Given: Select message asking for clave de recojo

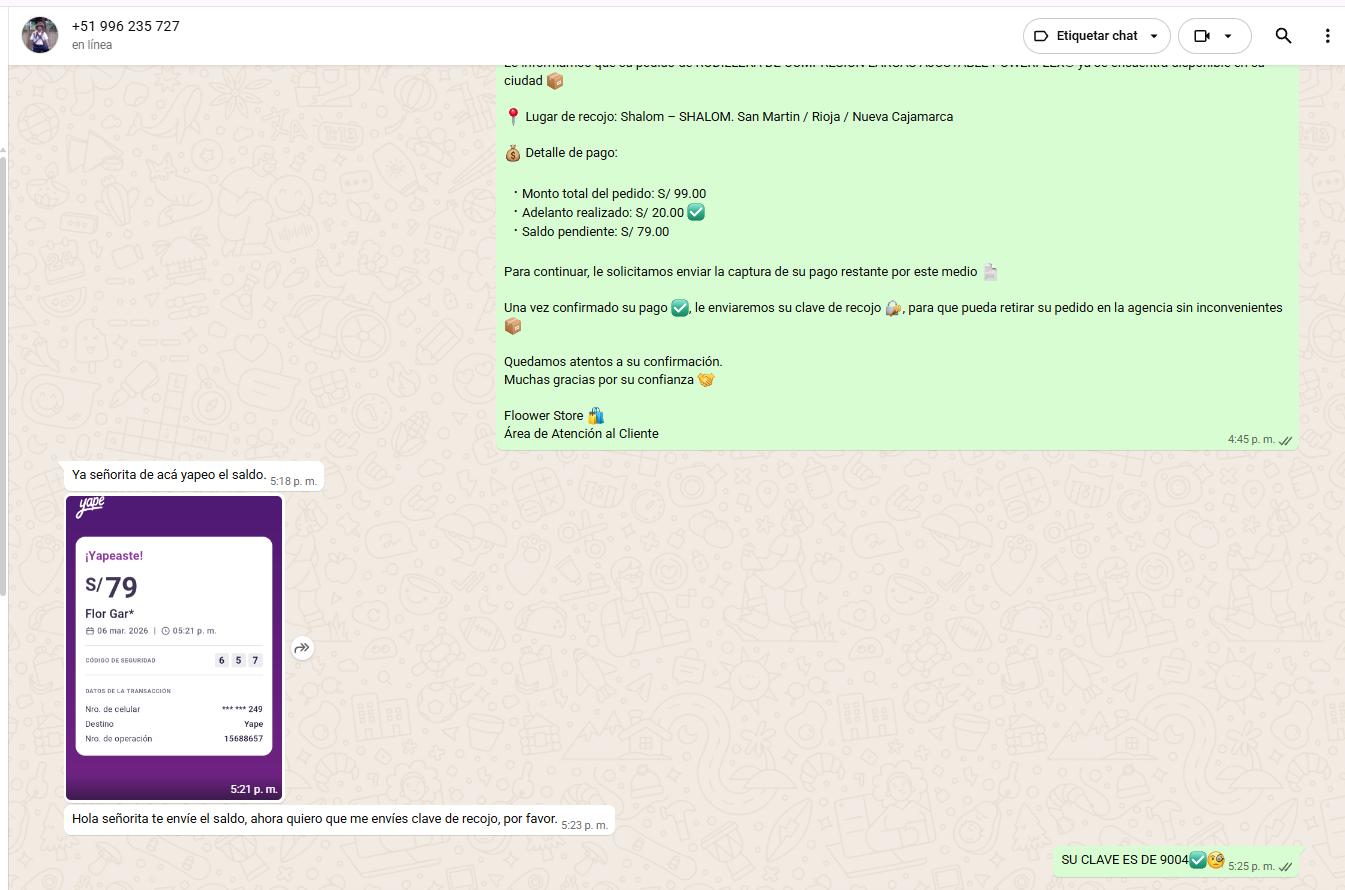Looking at the screenshot, I should pyautogui.click(x=314, y=819).
